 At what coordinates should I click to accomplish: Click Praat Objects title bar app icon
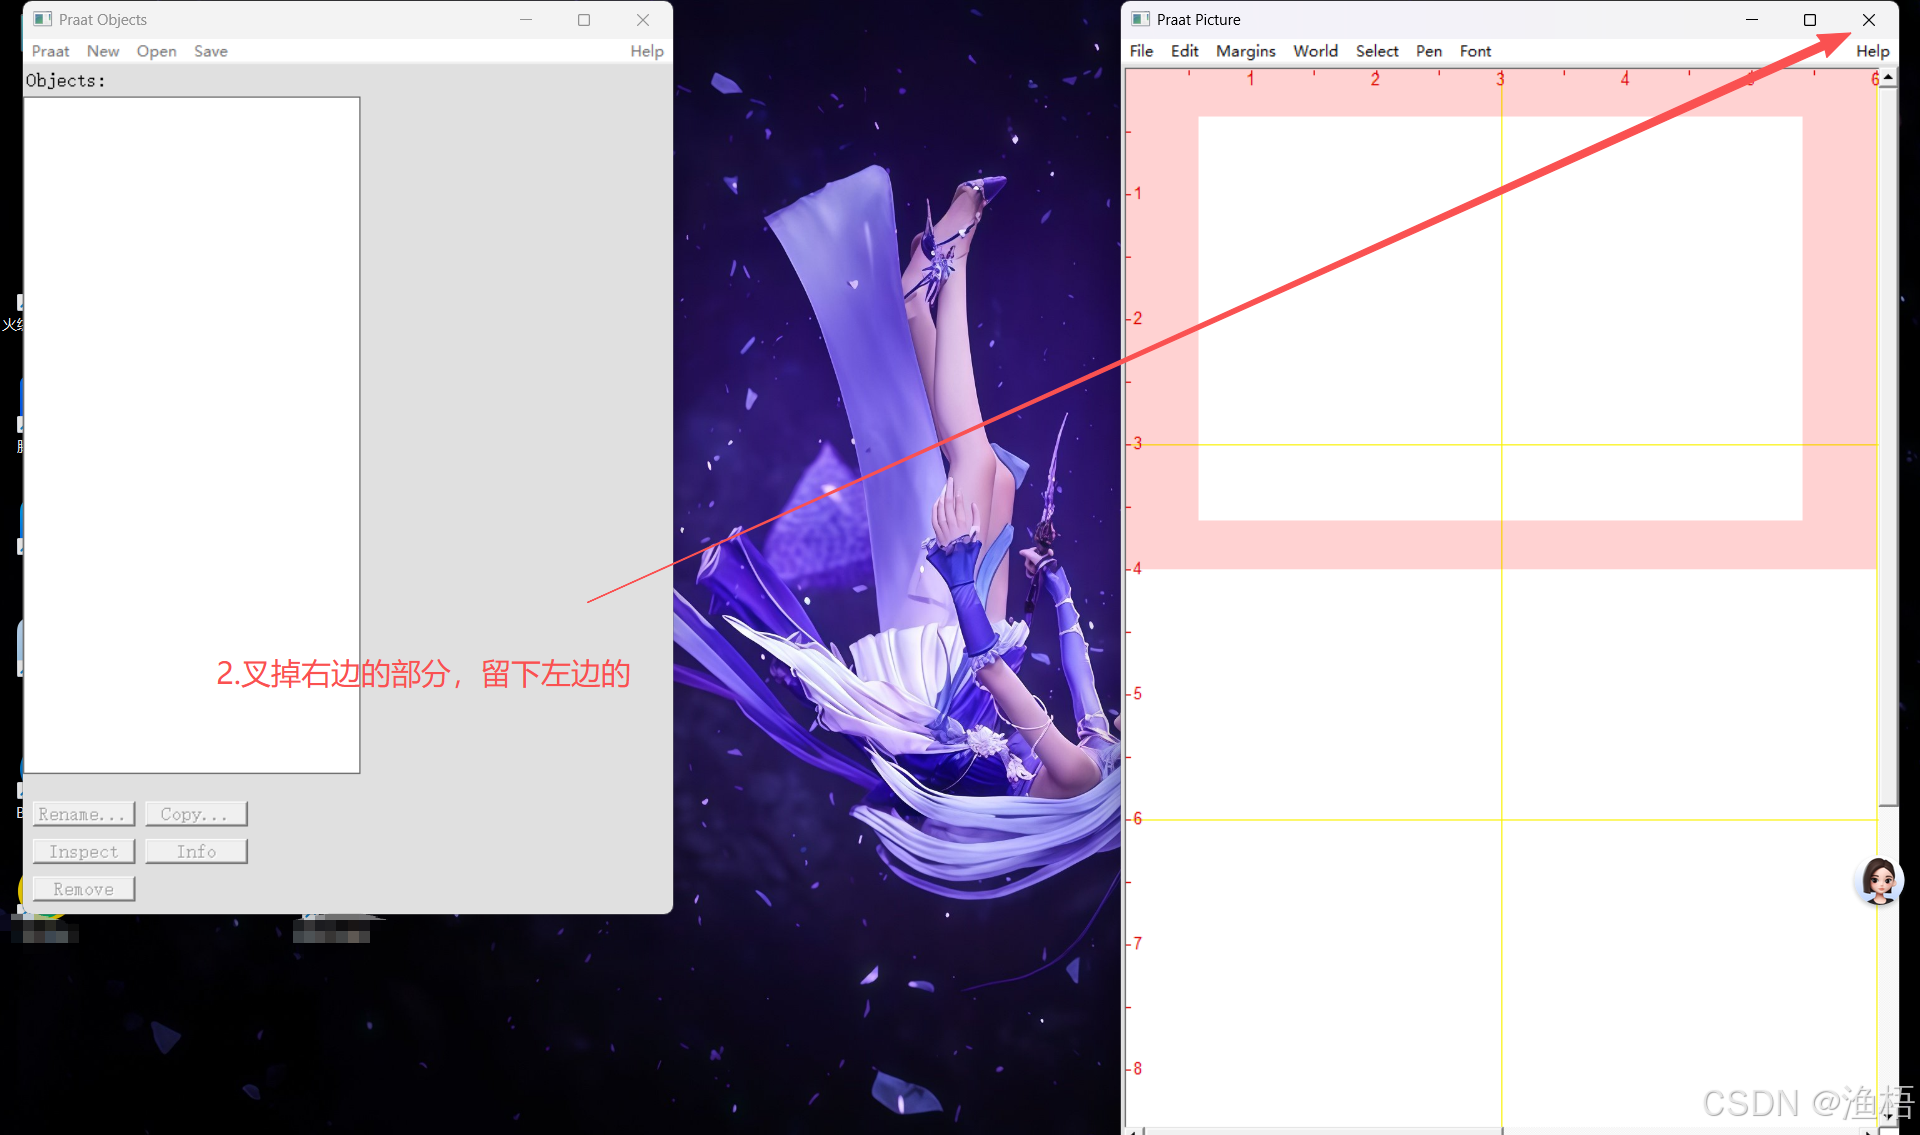(42, 19)
